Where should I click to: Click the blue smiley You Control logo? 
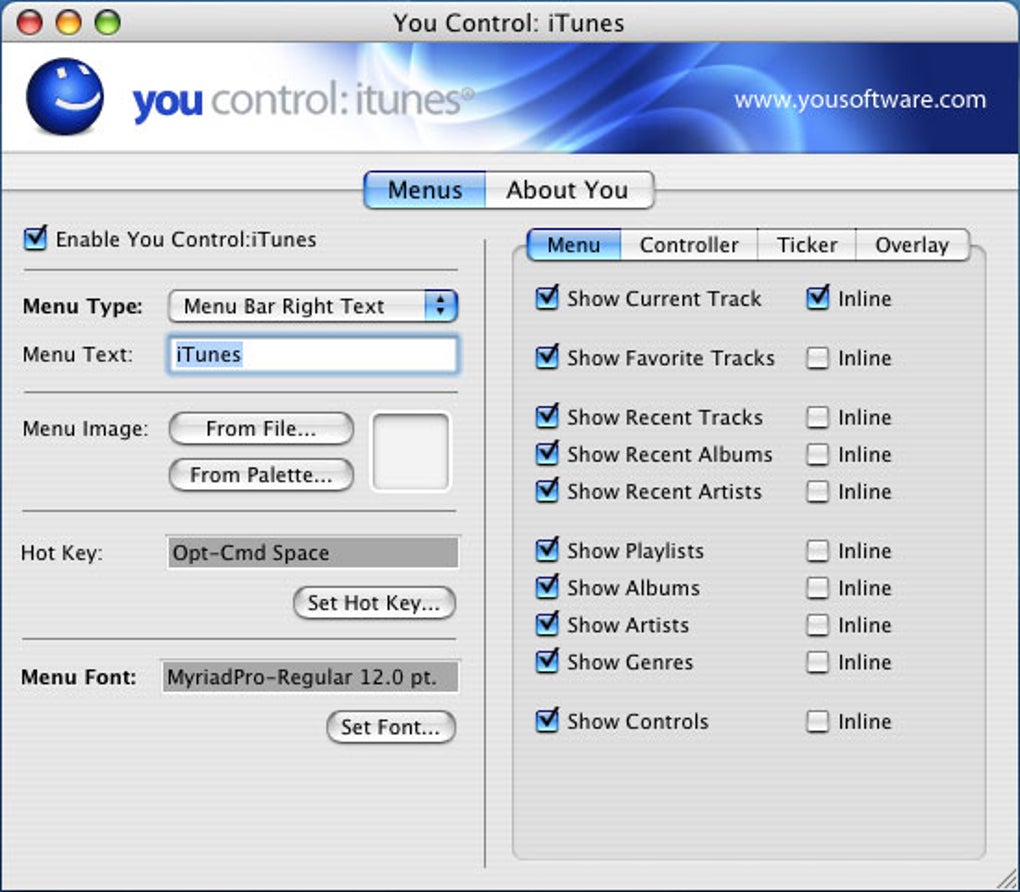64,96
